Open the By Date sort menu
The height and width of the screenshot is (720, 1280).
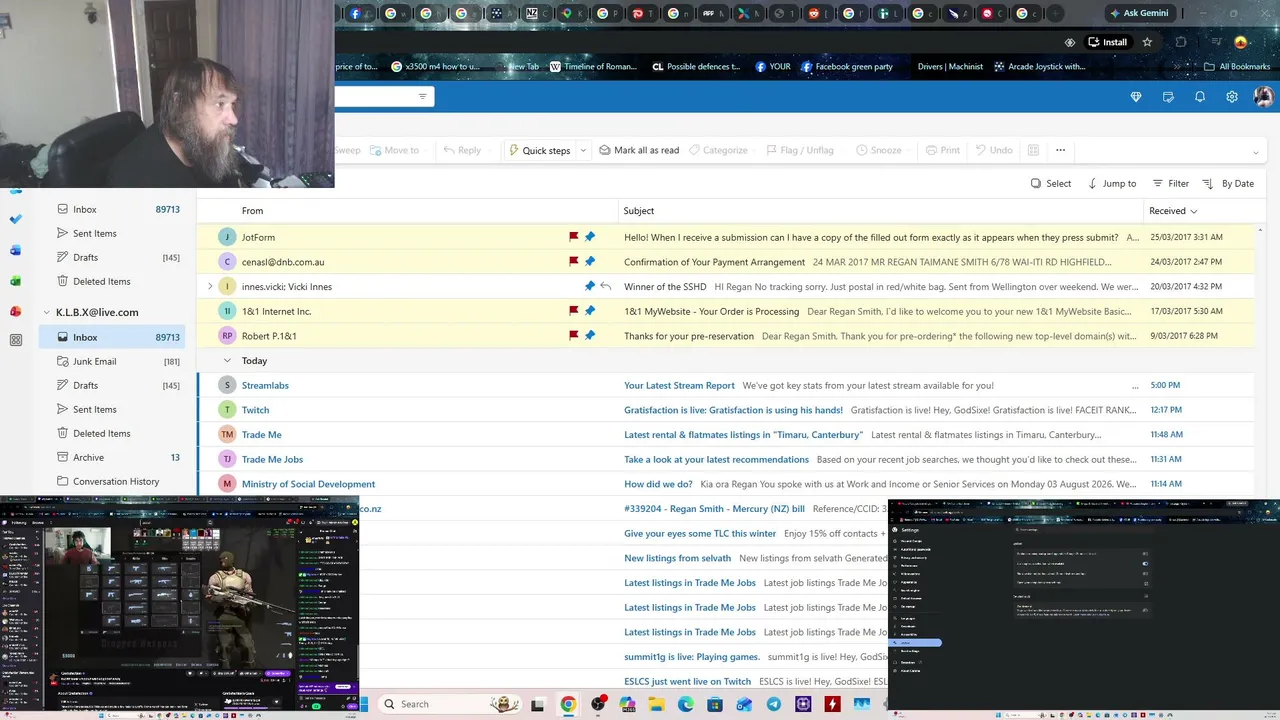click(x=1228, y=183)
